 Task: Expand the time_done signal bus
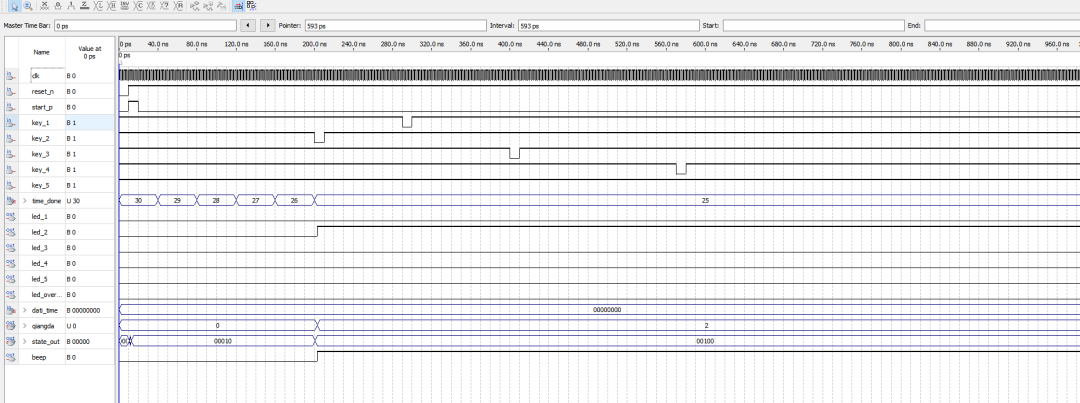[x=25, y=201]
